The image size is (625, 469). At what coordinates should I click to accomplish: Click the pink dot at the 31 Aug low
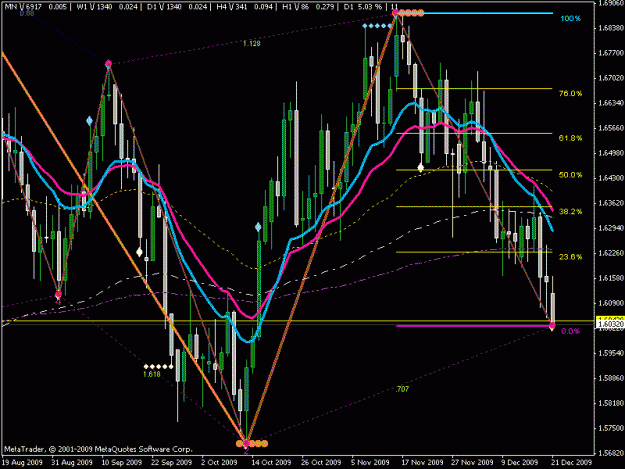pos(58,295)
